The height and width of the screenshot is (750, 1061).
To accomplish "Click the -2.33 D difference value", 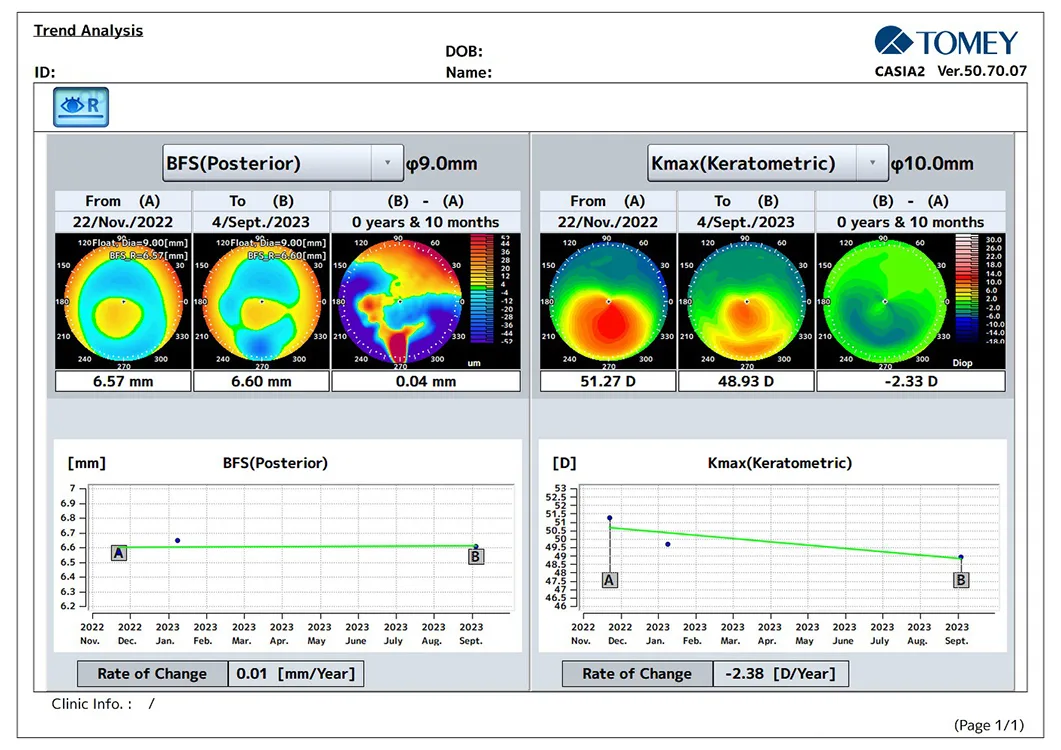I will pos(911,381).
